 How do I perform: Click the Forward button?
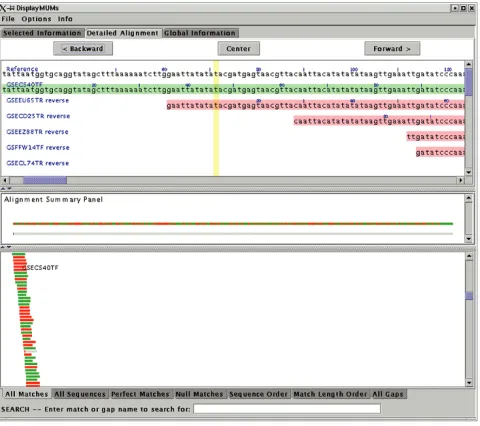[392, 49]
